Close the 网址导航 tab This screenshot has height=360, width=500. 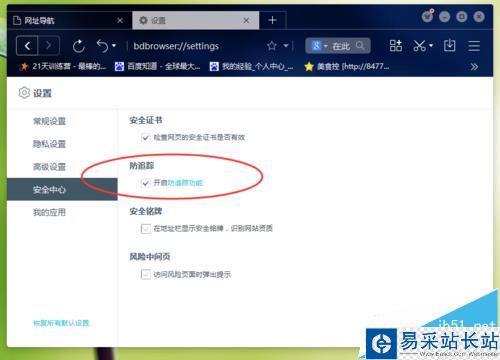[120, 21]
